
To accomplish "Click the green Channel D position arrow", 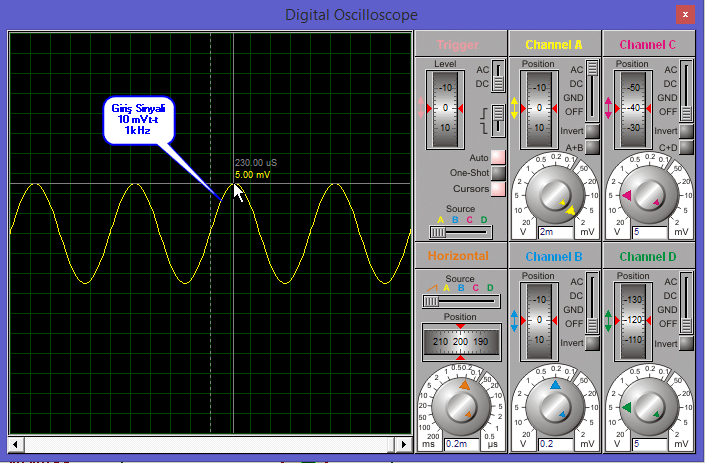I will [608, 320].
